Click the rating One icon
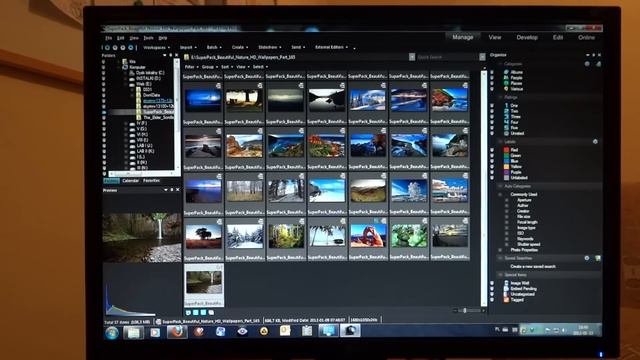640x360 pixels. (506, 105)
